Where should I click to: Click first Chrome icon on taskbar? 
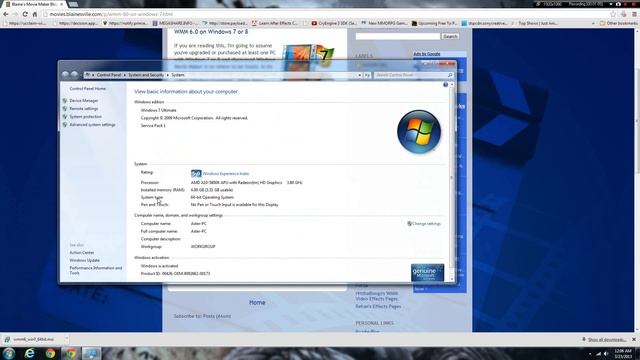pyautogui.click(x=50, y=353)
